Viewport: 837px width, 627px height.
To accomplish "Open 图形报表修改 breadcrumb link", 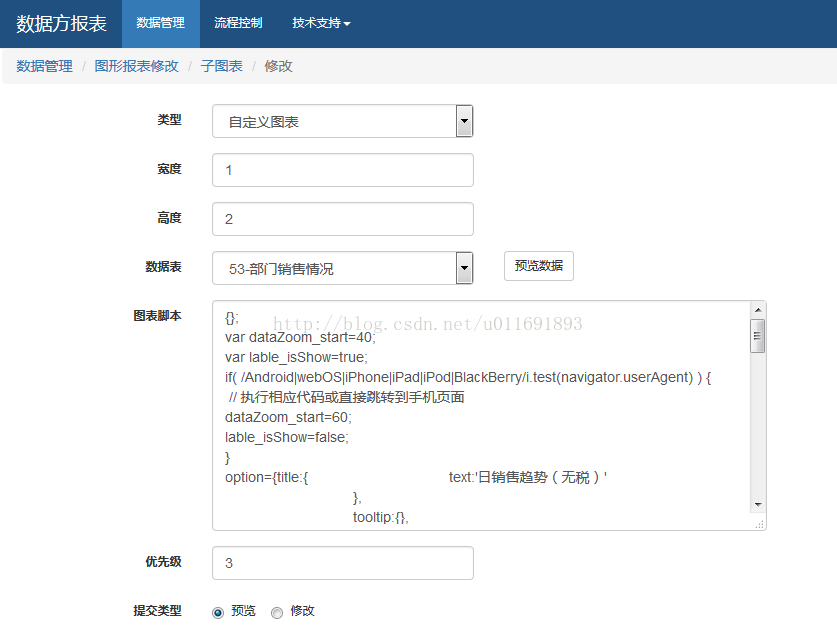I will point(137,66).
